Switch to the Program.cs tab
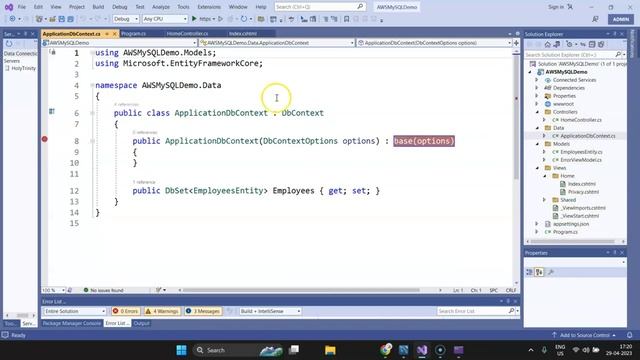Viewport: 640px width, 360px height. pyautogui.click(x=133, y=33)
